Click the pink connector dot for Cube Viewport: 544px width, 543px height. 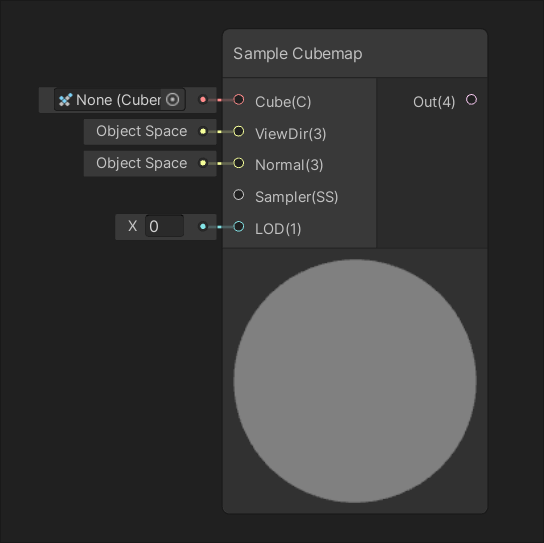[x=203, y=100]
